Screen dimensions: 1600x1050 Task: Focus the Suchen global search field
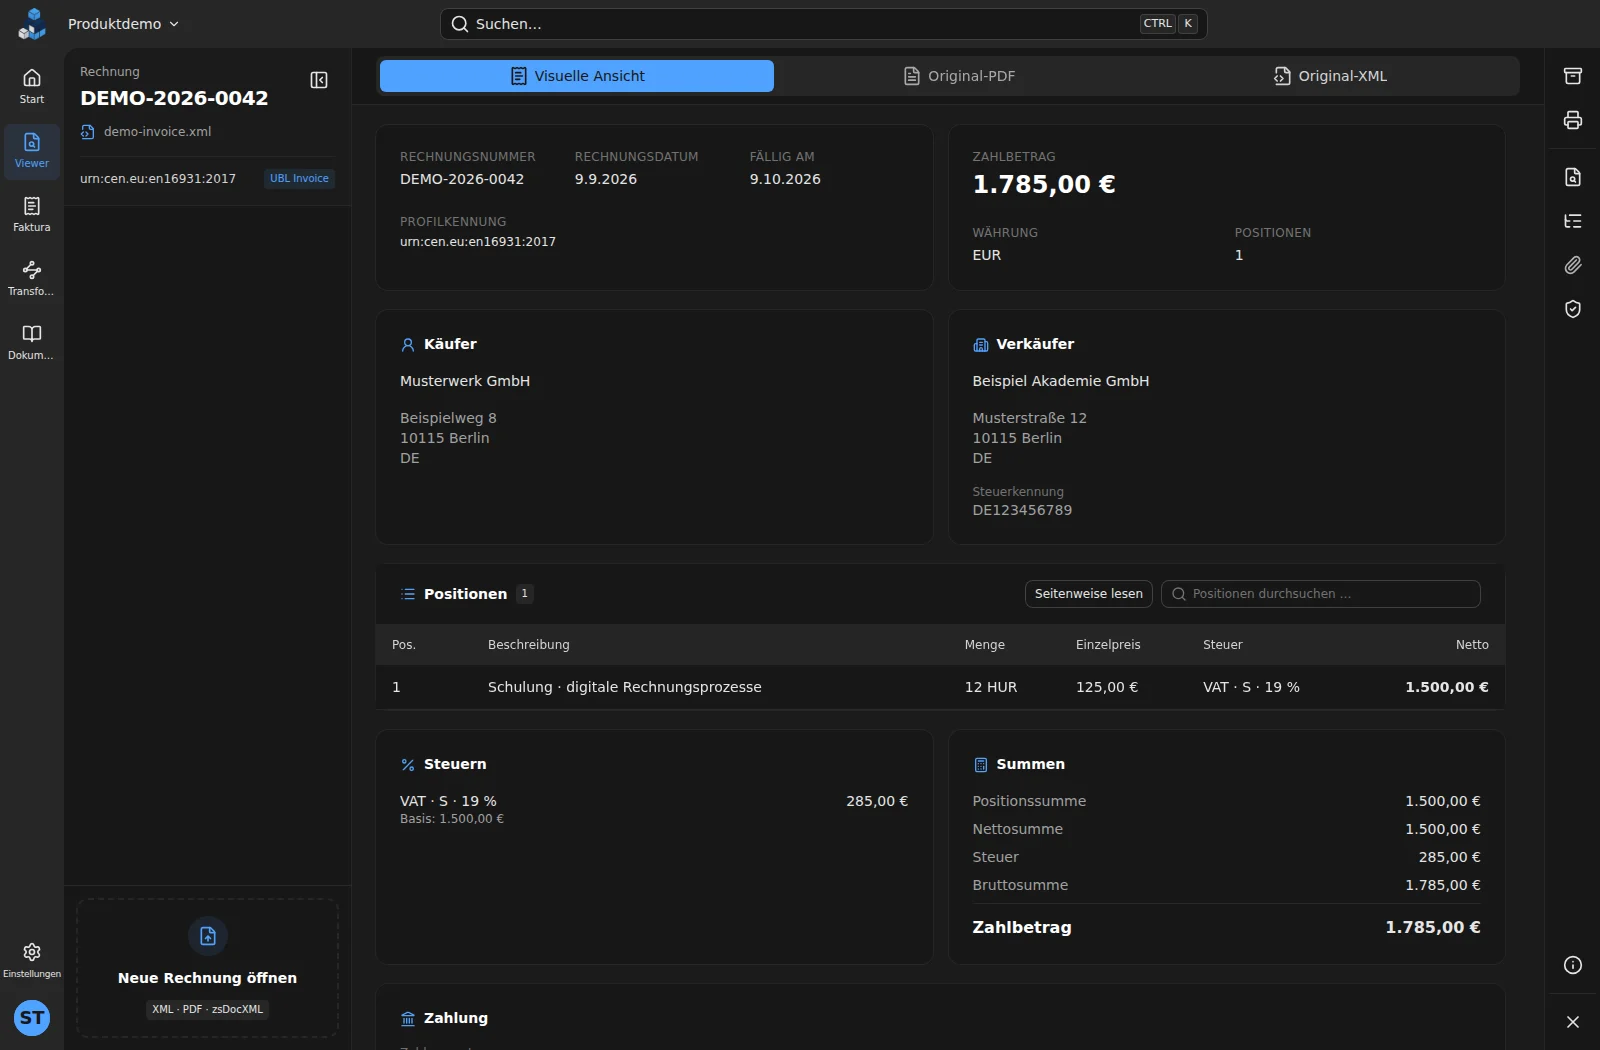coord(823,24)
